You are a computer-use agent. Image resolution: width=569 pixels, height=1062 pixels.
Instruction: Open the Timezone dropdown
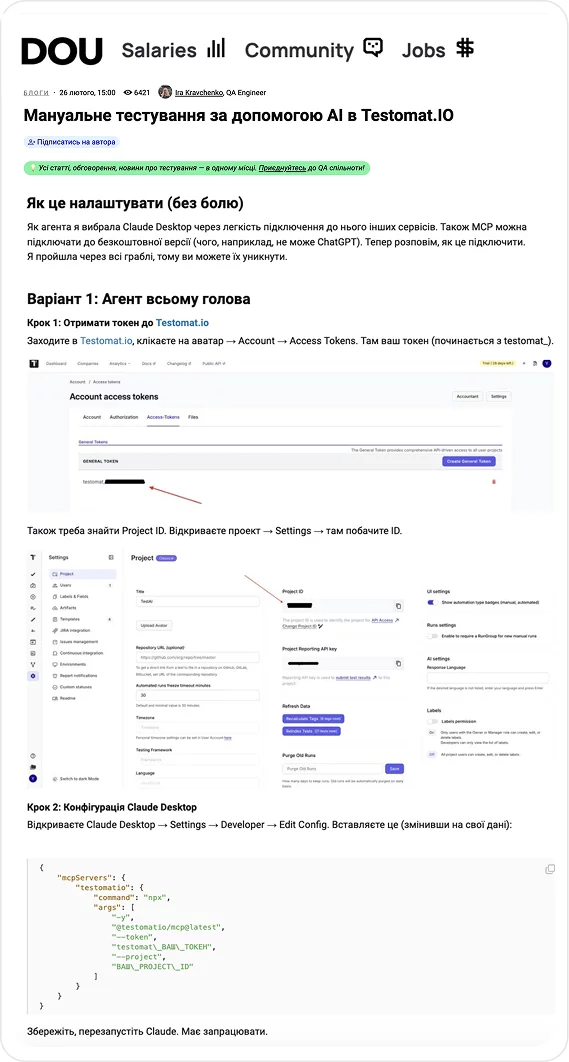click(198, 727)
